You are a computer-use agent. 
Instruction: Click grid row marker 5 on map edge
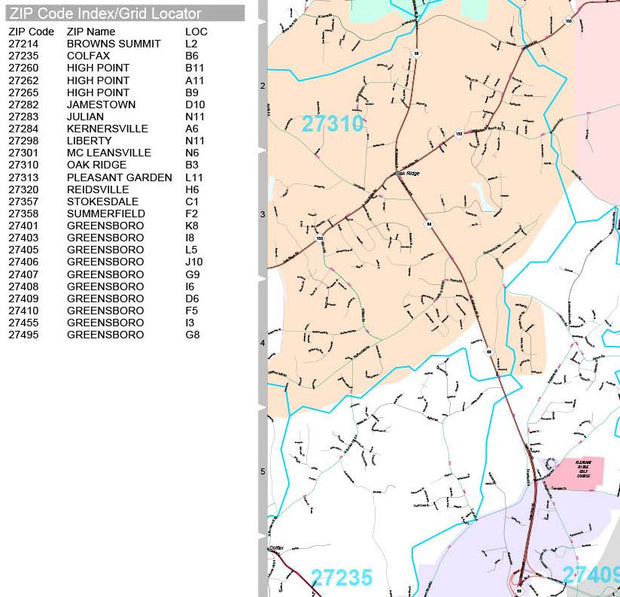[x=263, y=471]
